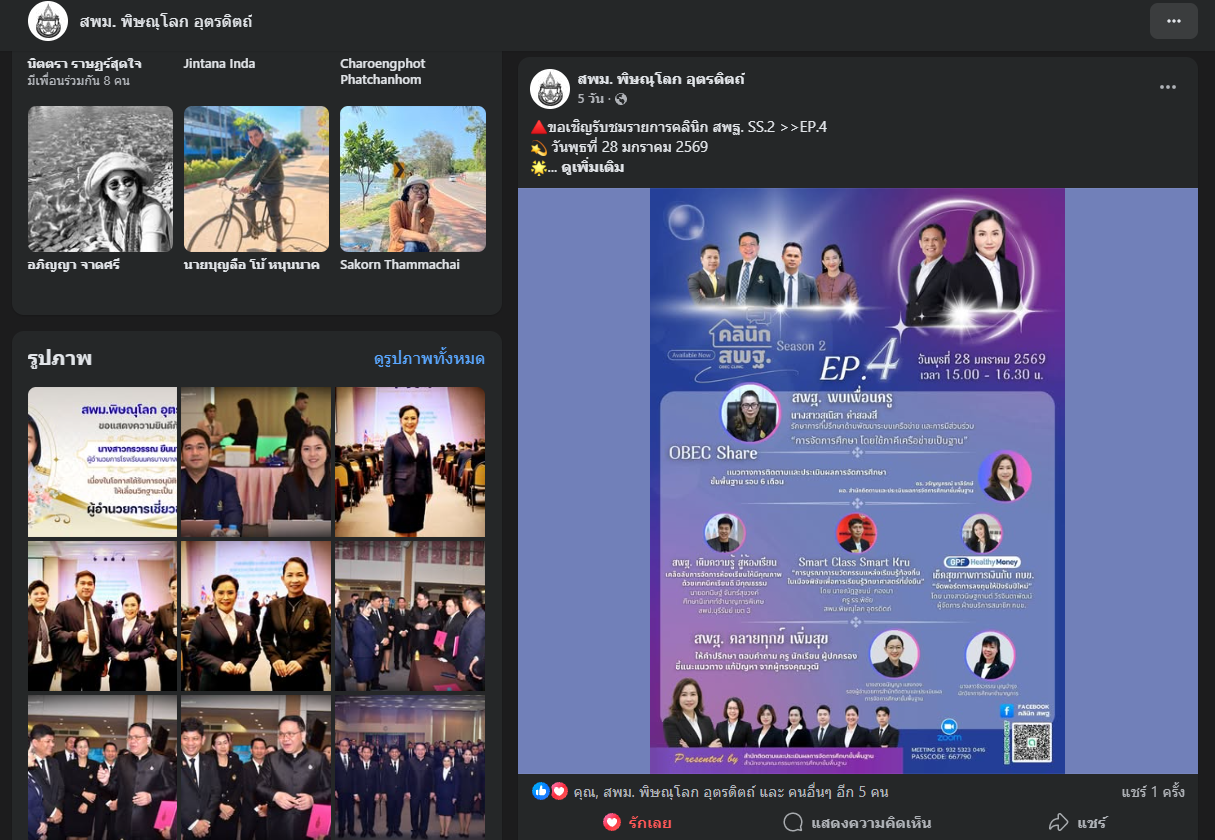Open friend photo of Sakorn Thammachai
The image size is (1215, 840).
click(413, 179)
